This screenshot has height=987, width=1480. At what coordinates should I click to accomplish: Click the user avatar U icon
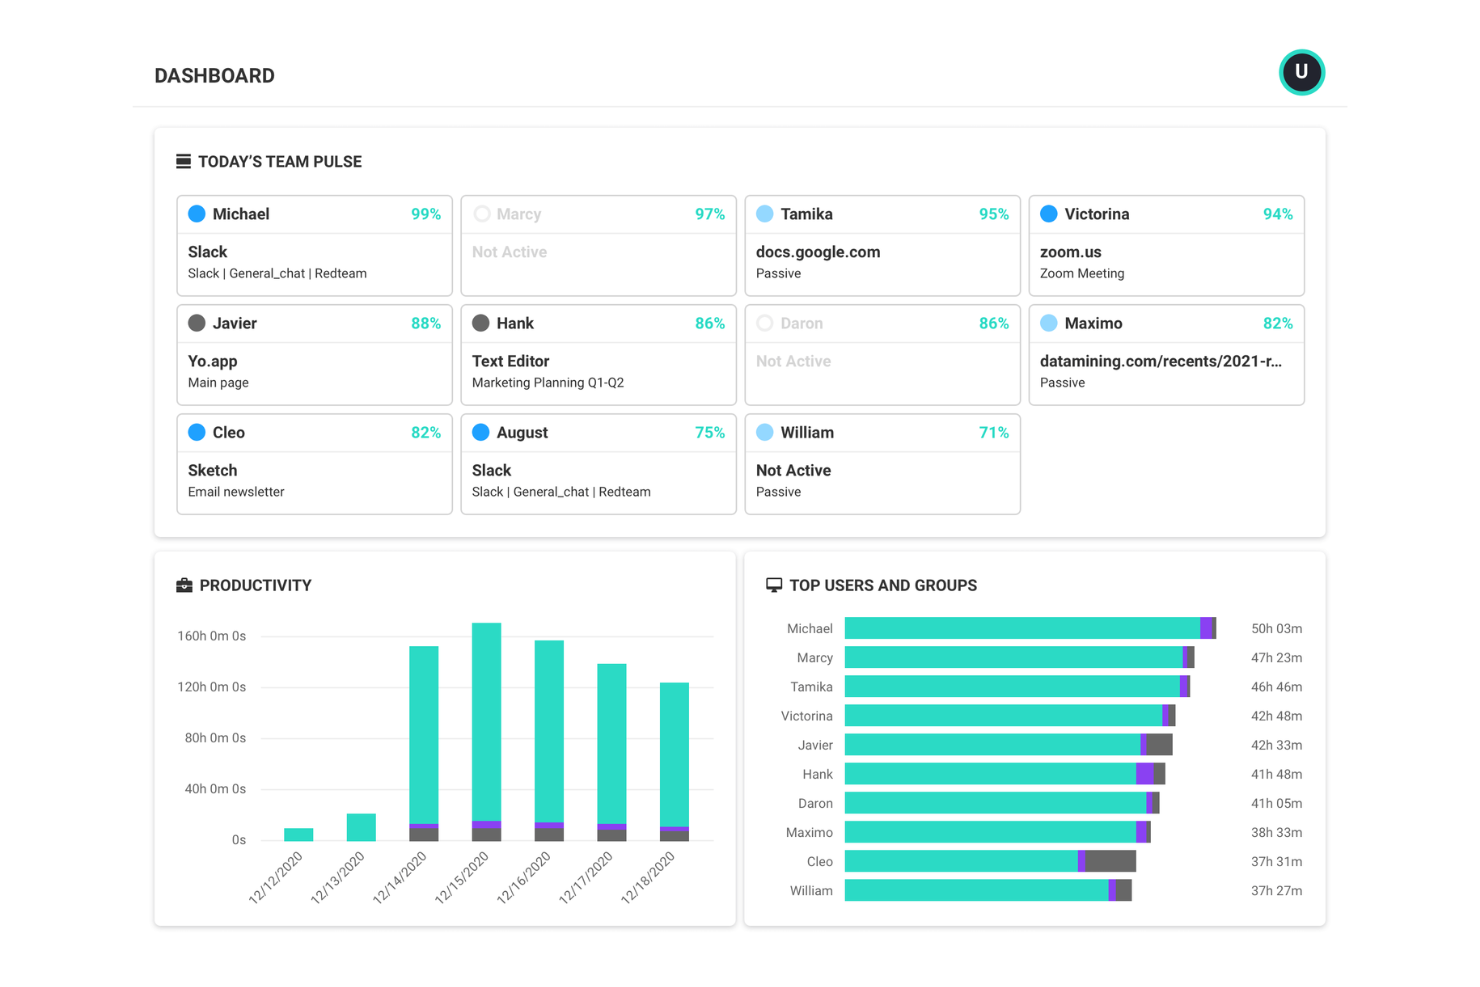(1301, 72)
